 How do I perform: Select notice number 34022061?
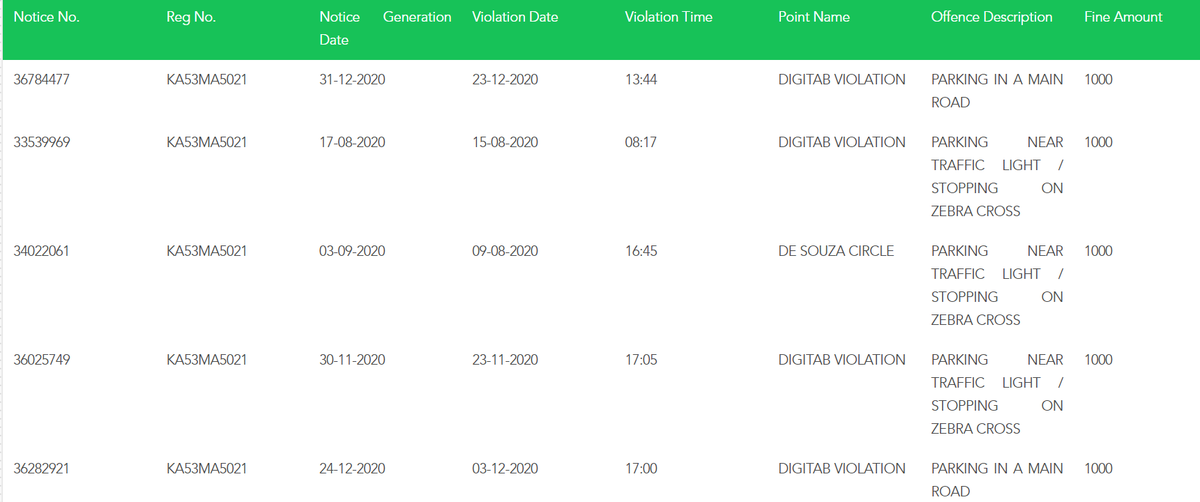tap(41, 251)
